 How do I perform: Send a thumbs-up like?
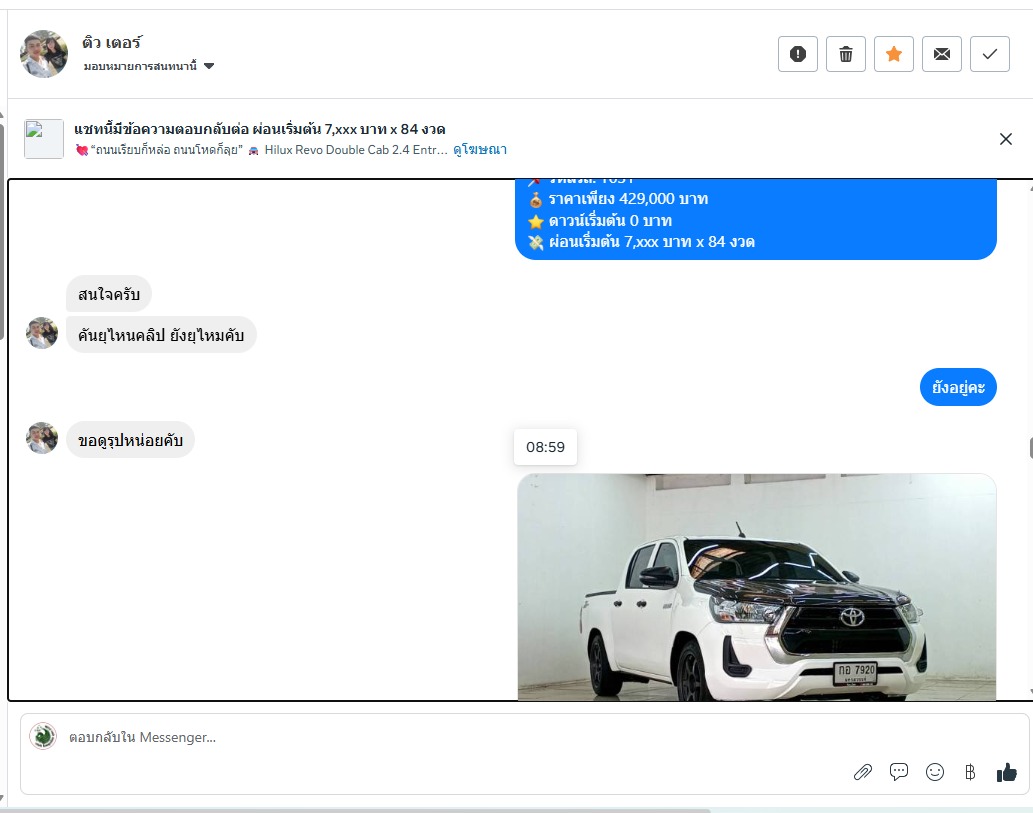click(1007, 772)
